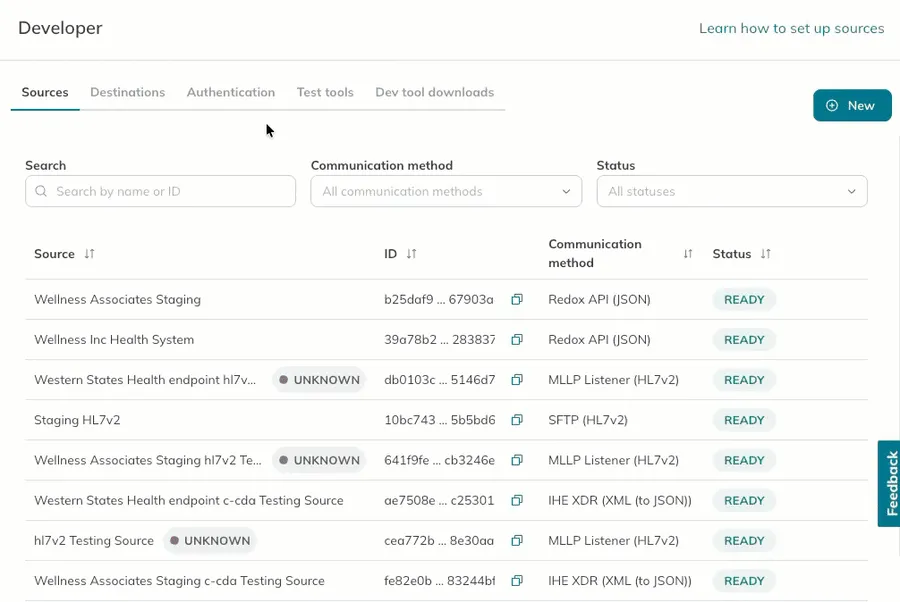900x602 pixels.
Task: Click MLLP Listener cell for hl7v2 Testing Source
Action: (614, 541)
